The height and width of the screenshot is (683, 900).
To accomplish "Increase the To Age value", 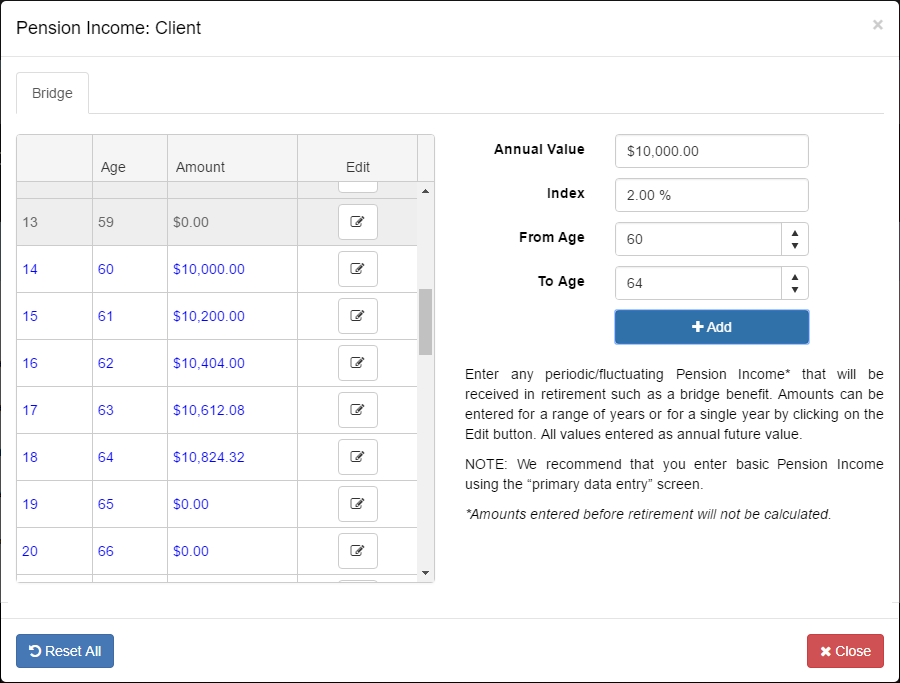I will point(794,276).
